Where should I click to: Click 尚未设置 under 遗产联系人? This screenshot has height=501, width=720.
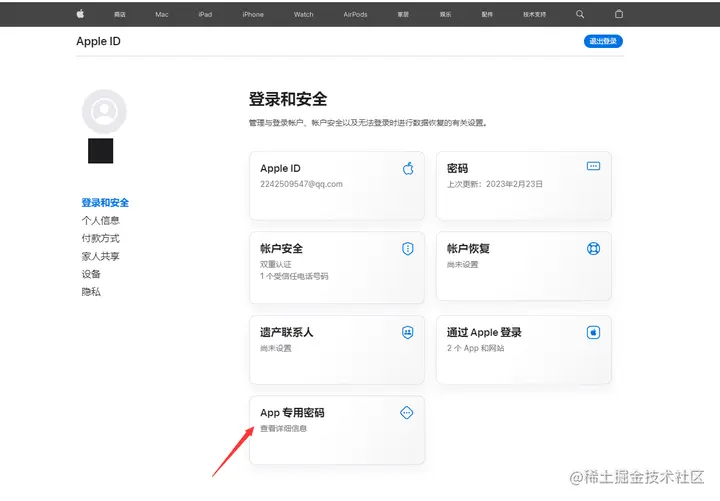click(x=276, y=349)
